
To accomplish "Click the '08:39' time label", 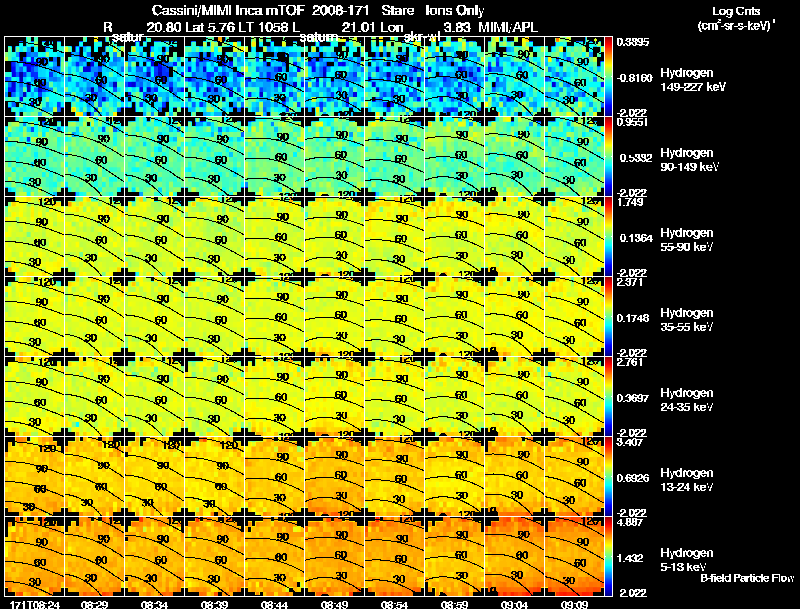I will (x=214, y=604).
